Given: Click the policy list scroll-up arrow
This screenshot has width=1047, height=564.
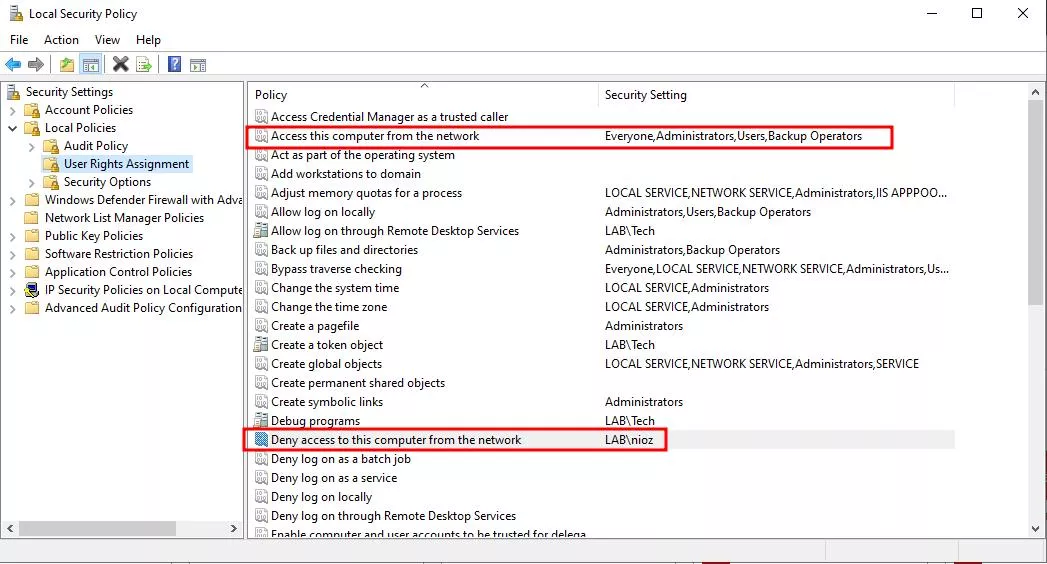Looking at the screenshot, I should coord(1035,92).
